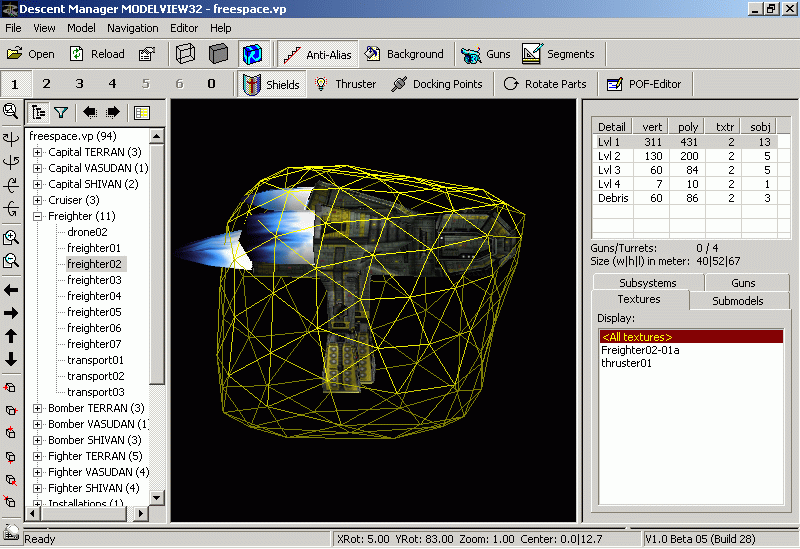800x549 pixels.
Task: Open the Editor menu
Action: [x=184, y=28]
